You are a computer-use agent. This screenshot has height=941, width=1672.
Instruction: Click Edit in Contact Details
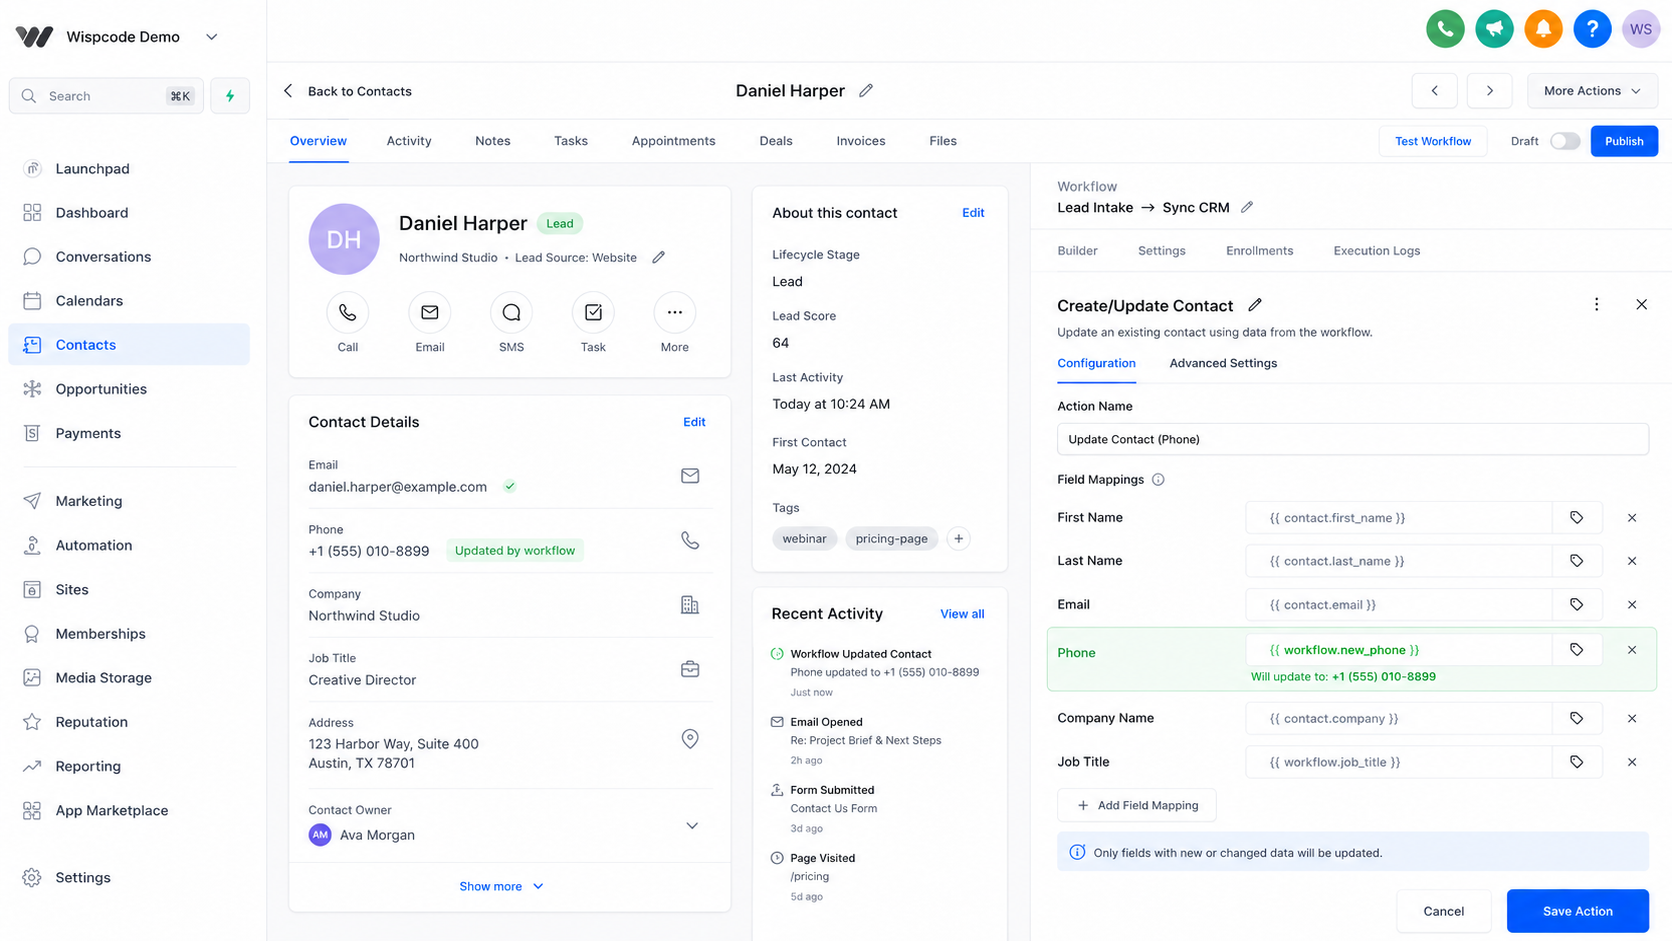pyautogui.click(x=694, y=422)
